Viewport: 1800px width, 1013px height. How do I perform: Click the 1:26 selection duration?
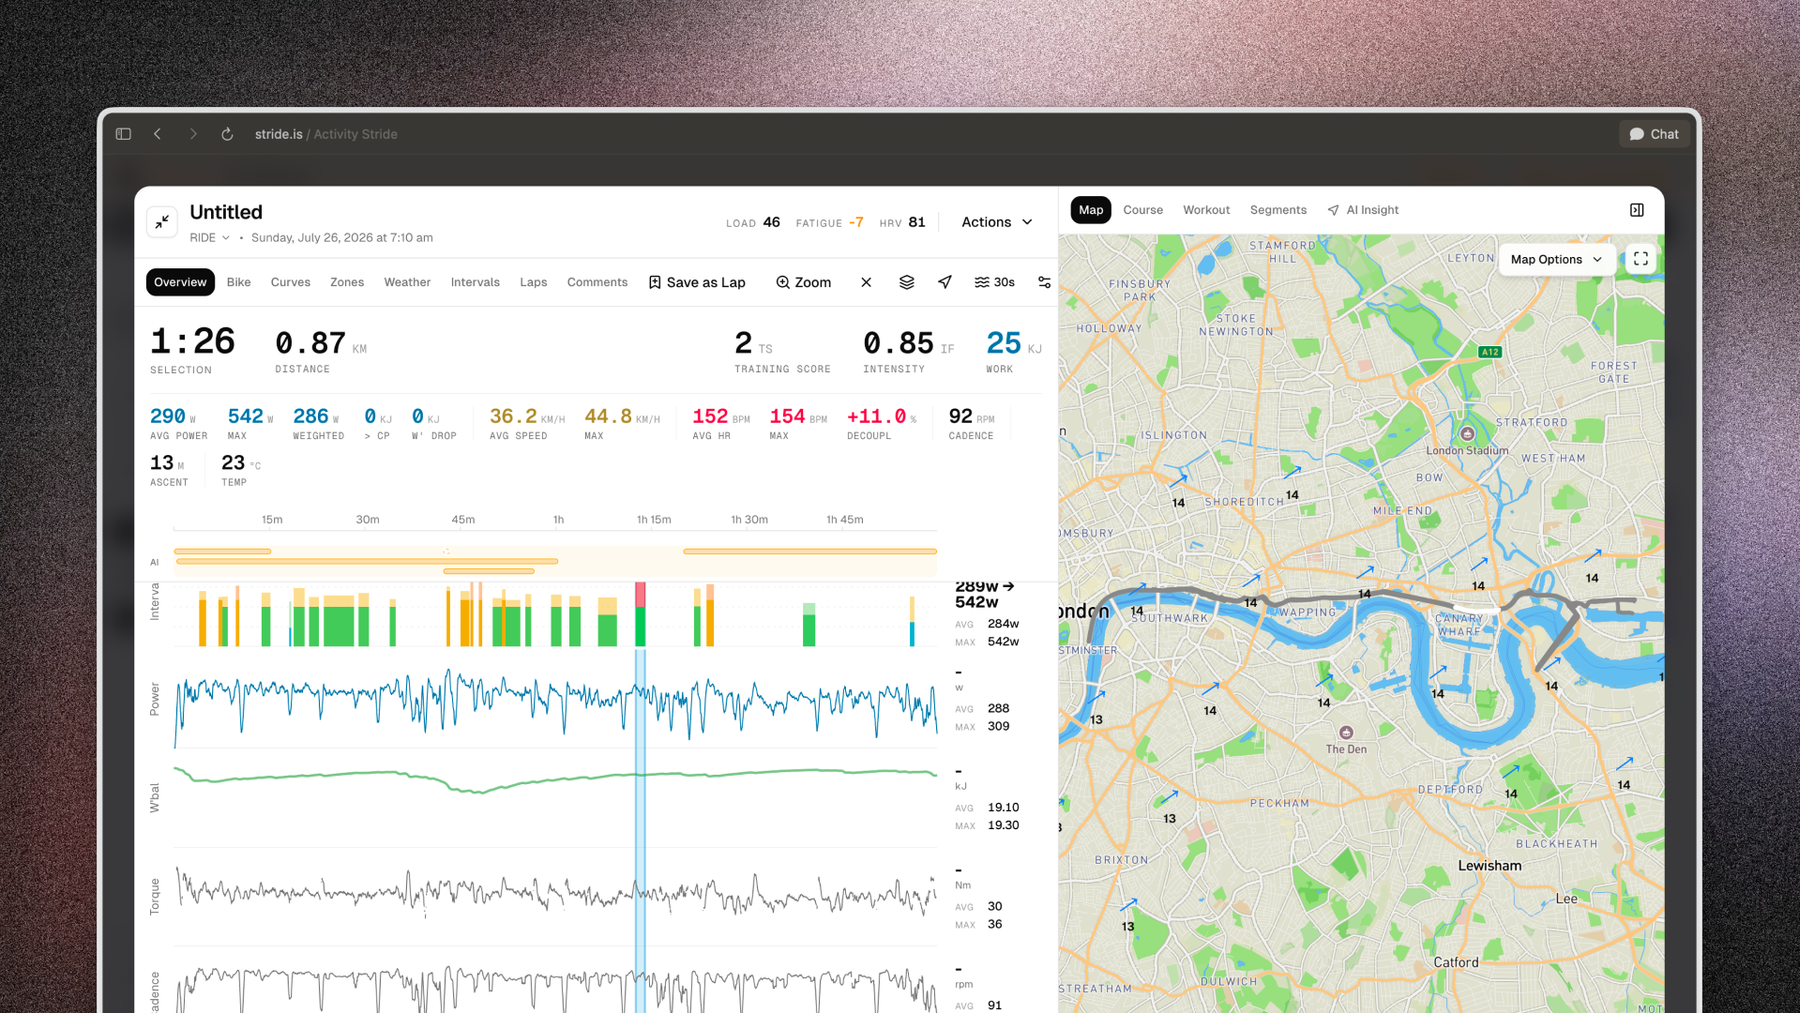click(192, 342)
